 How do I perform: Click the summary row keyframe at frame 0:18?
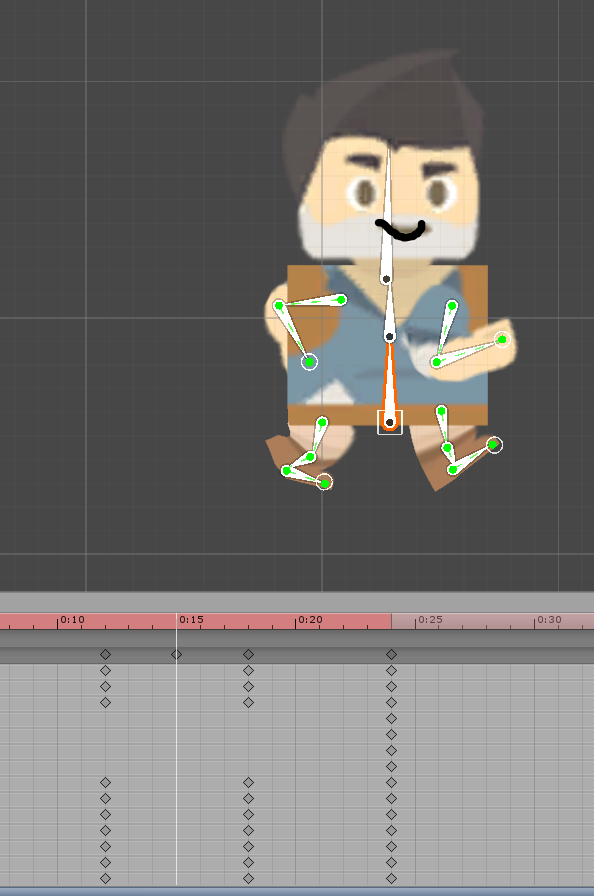(x=248, y=654)
